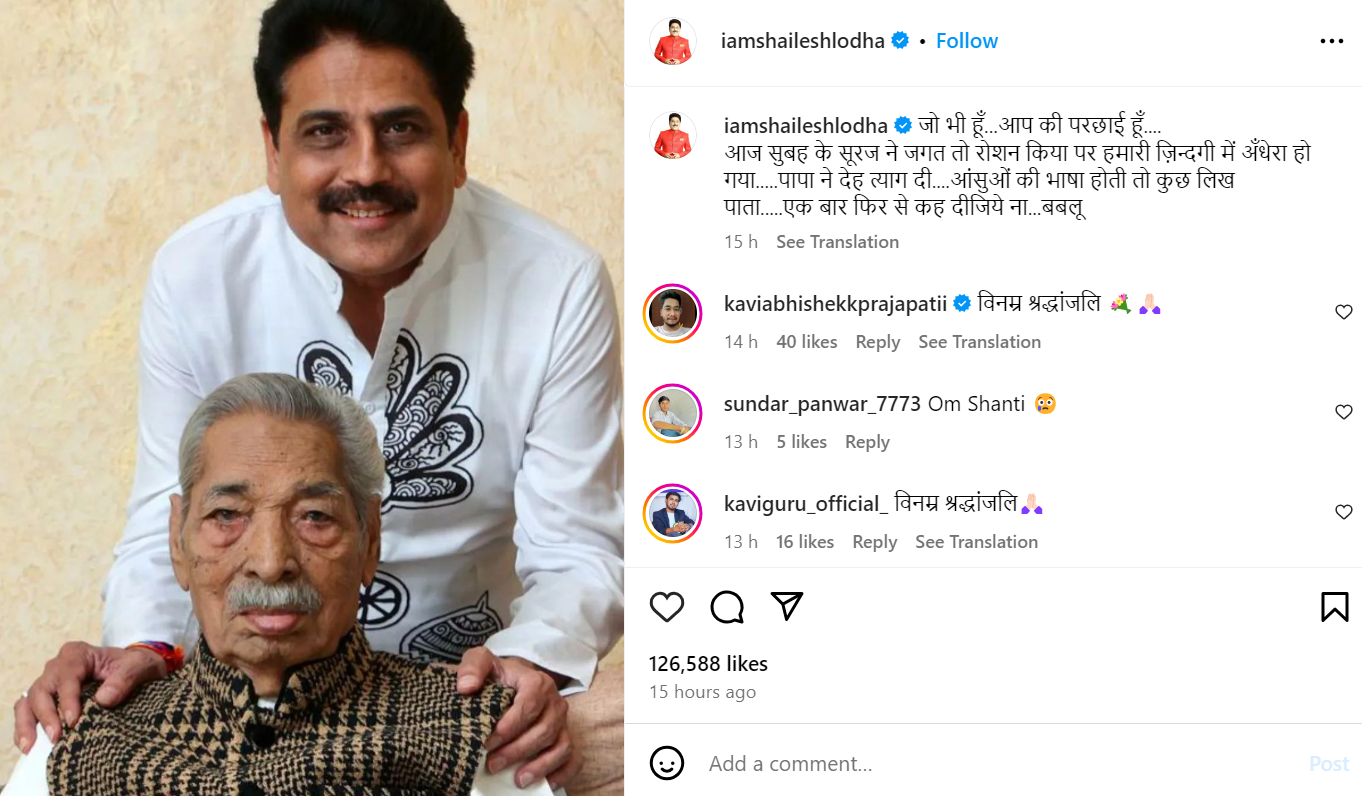
Task: Reply to kaviabhishekkprajapatii's comment
Action: click(x=878, y=342)
